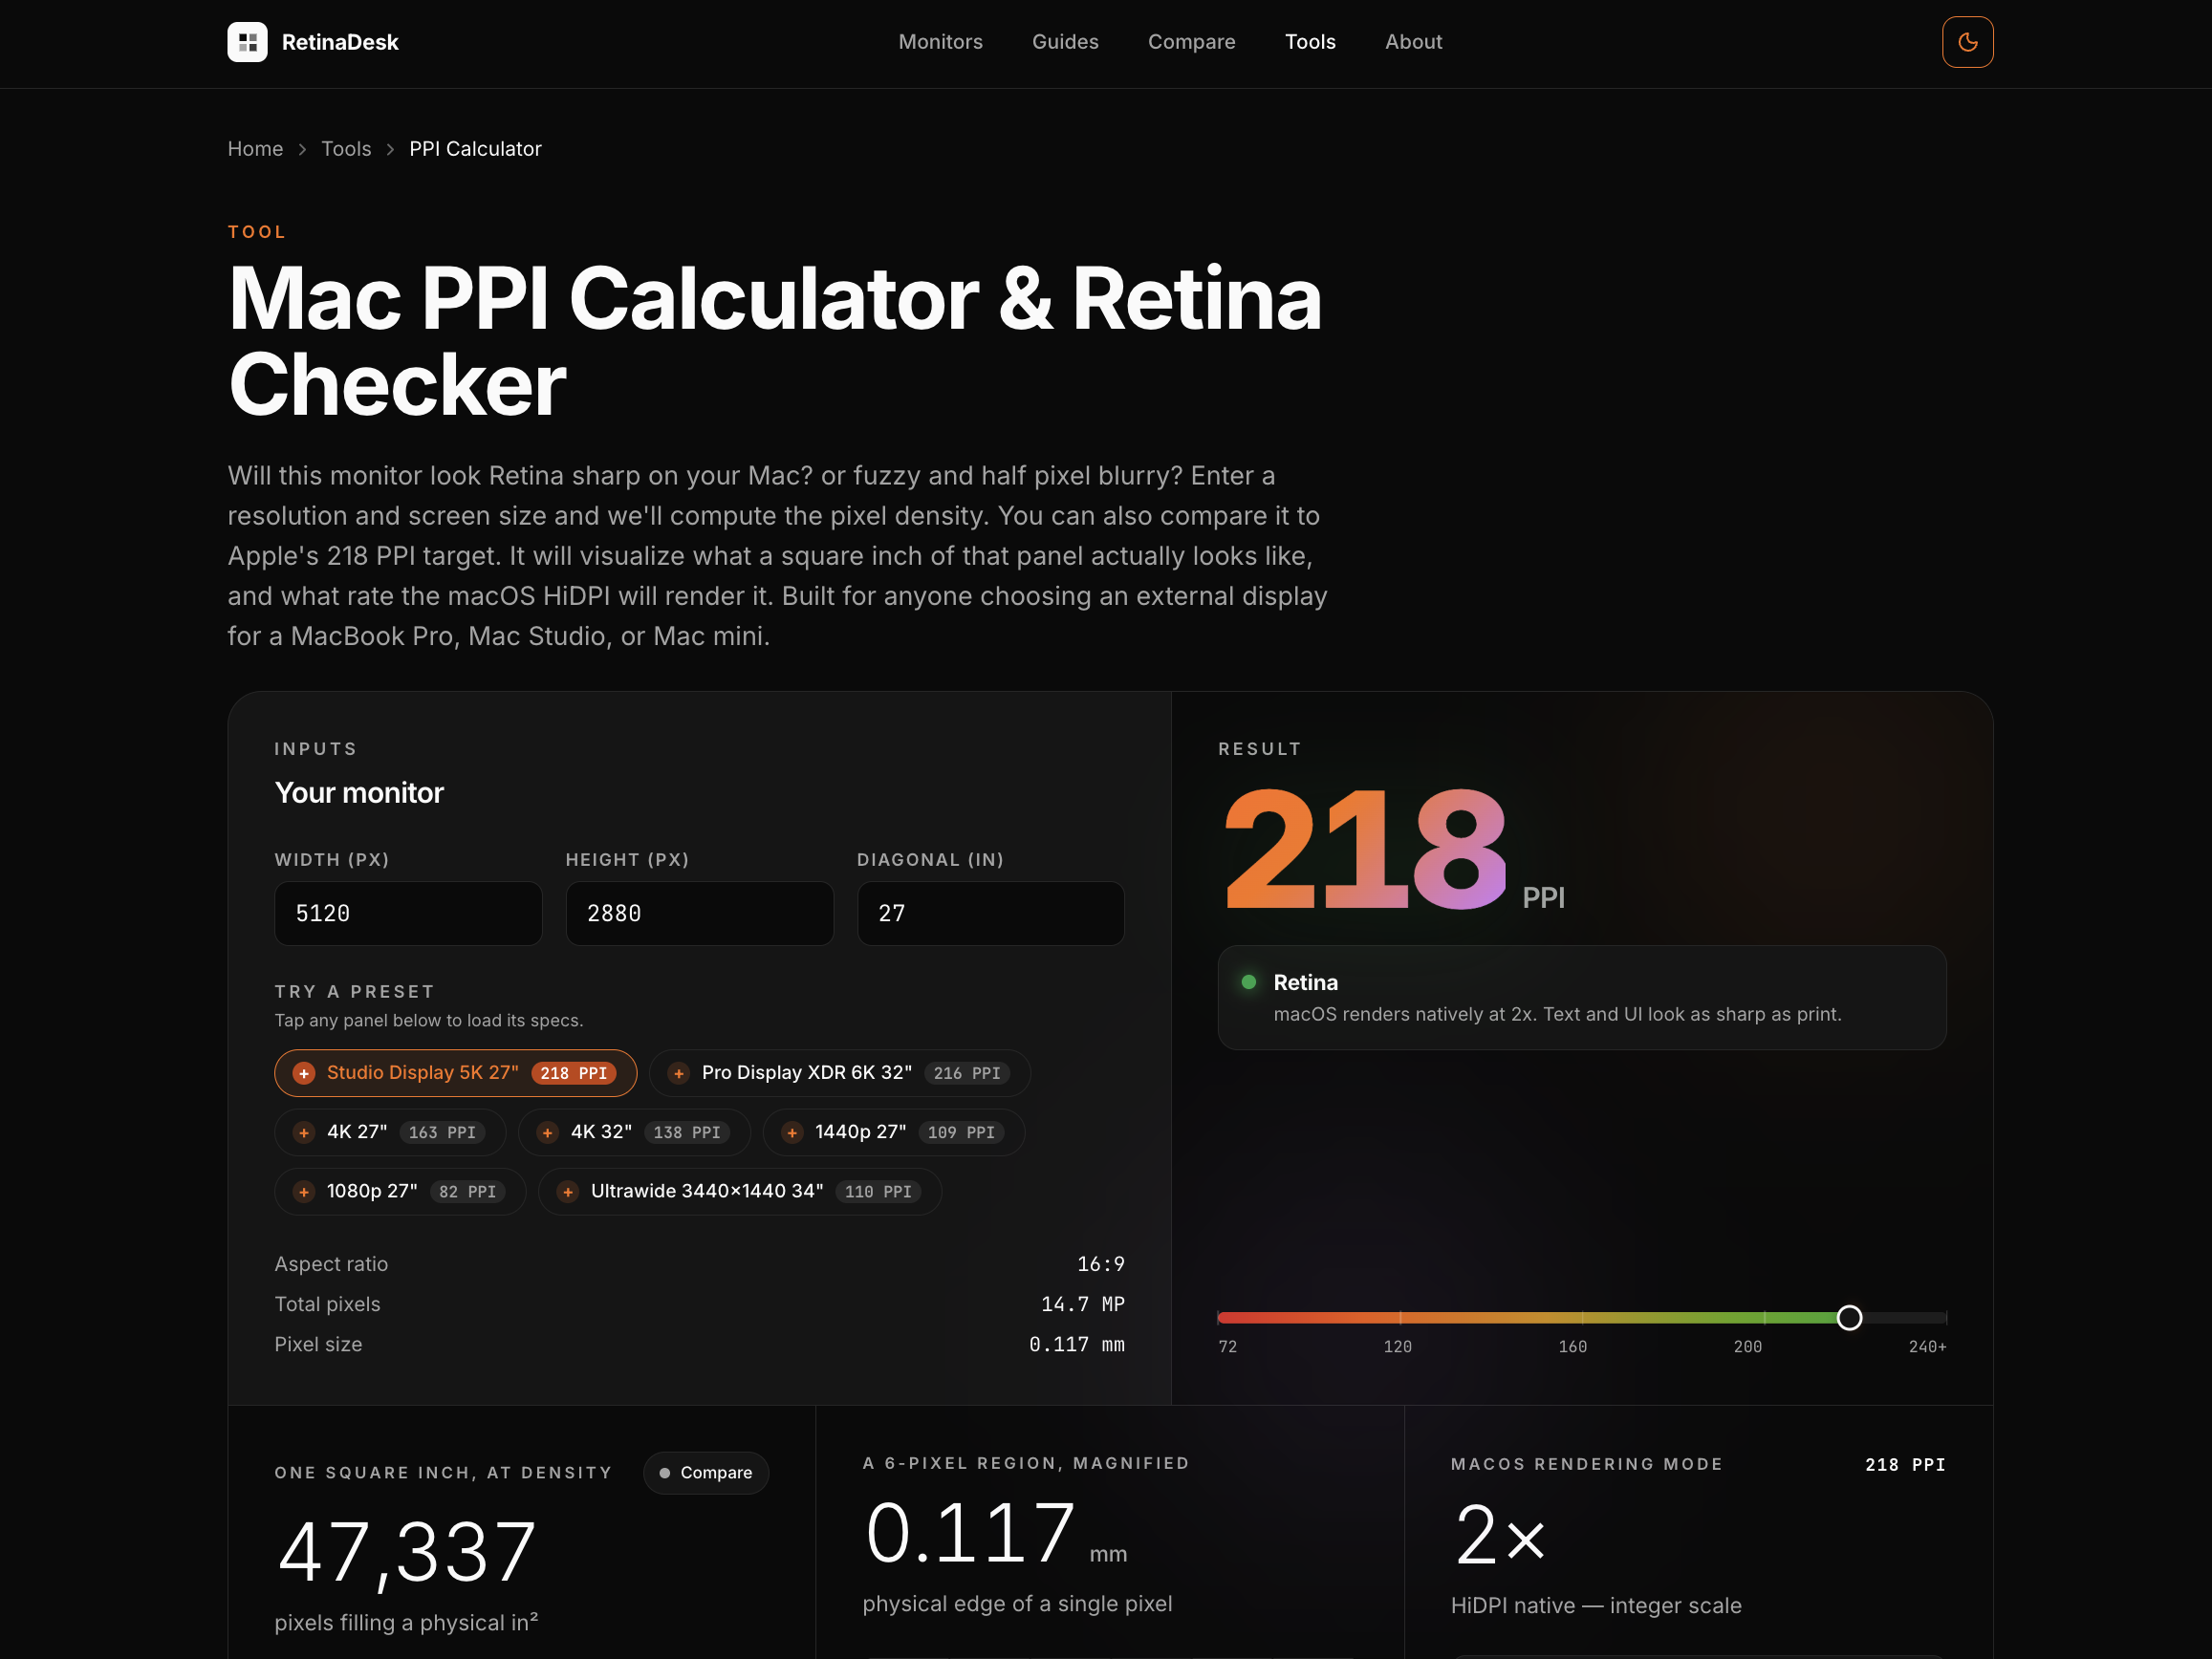2212x1659 pixels.
Task: Click the Aspect ratio value 16:9
Action: (1100, 1264)
